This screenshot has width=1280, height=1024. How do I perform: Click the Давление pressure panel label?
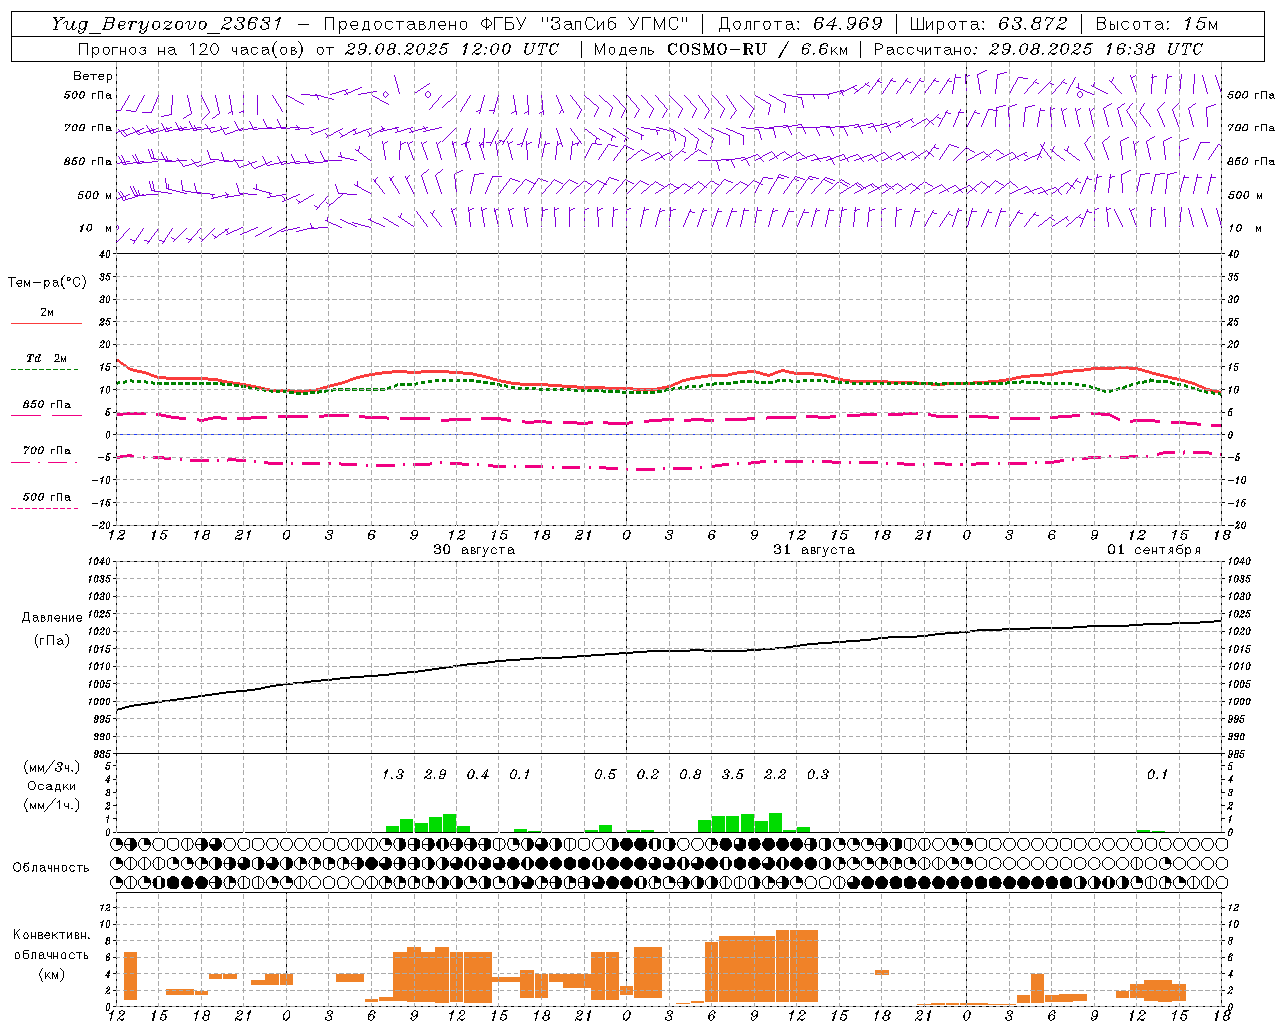tap(52, 618)
